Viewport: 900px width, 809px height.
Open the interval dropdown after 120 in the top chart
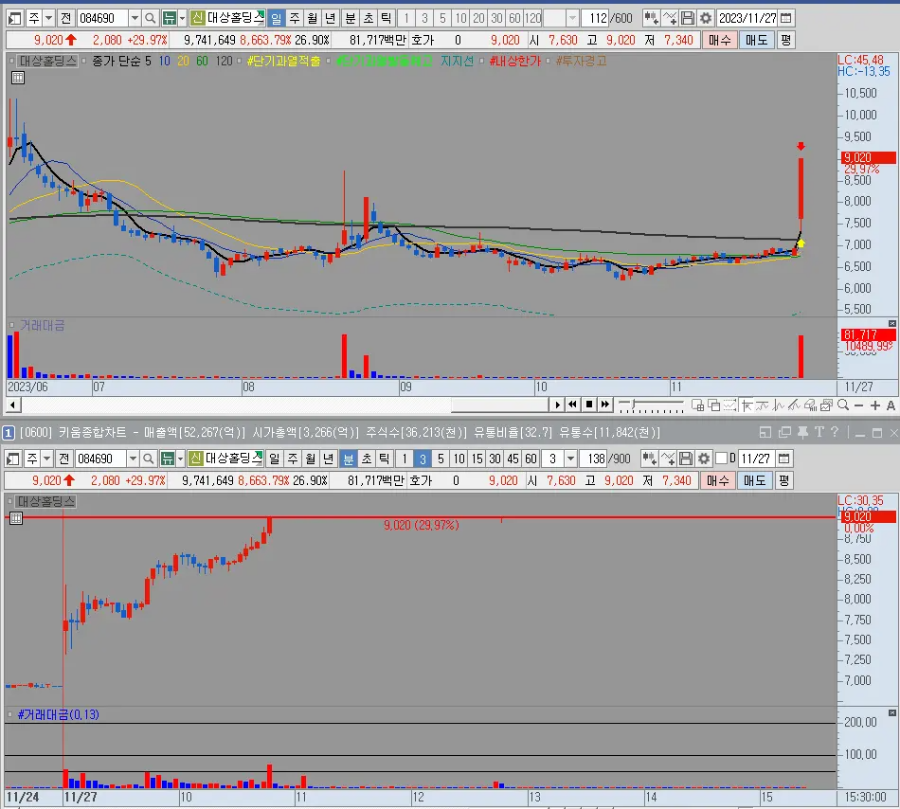(x=572, y=18)
